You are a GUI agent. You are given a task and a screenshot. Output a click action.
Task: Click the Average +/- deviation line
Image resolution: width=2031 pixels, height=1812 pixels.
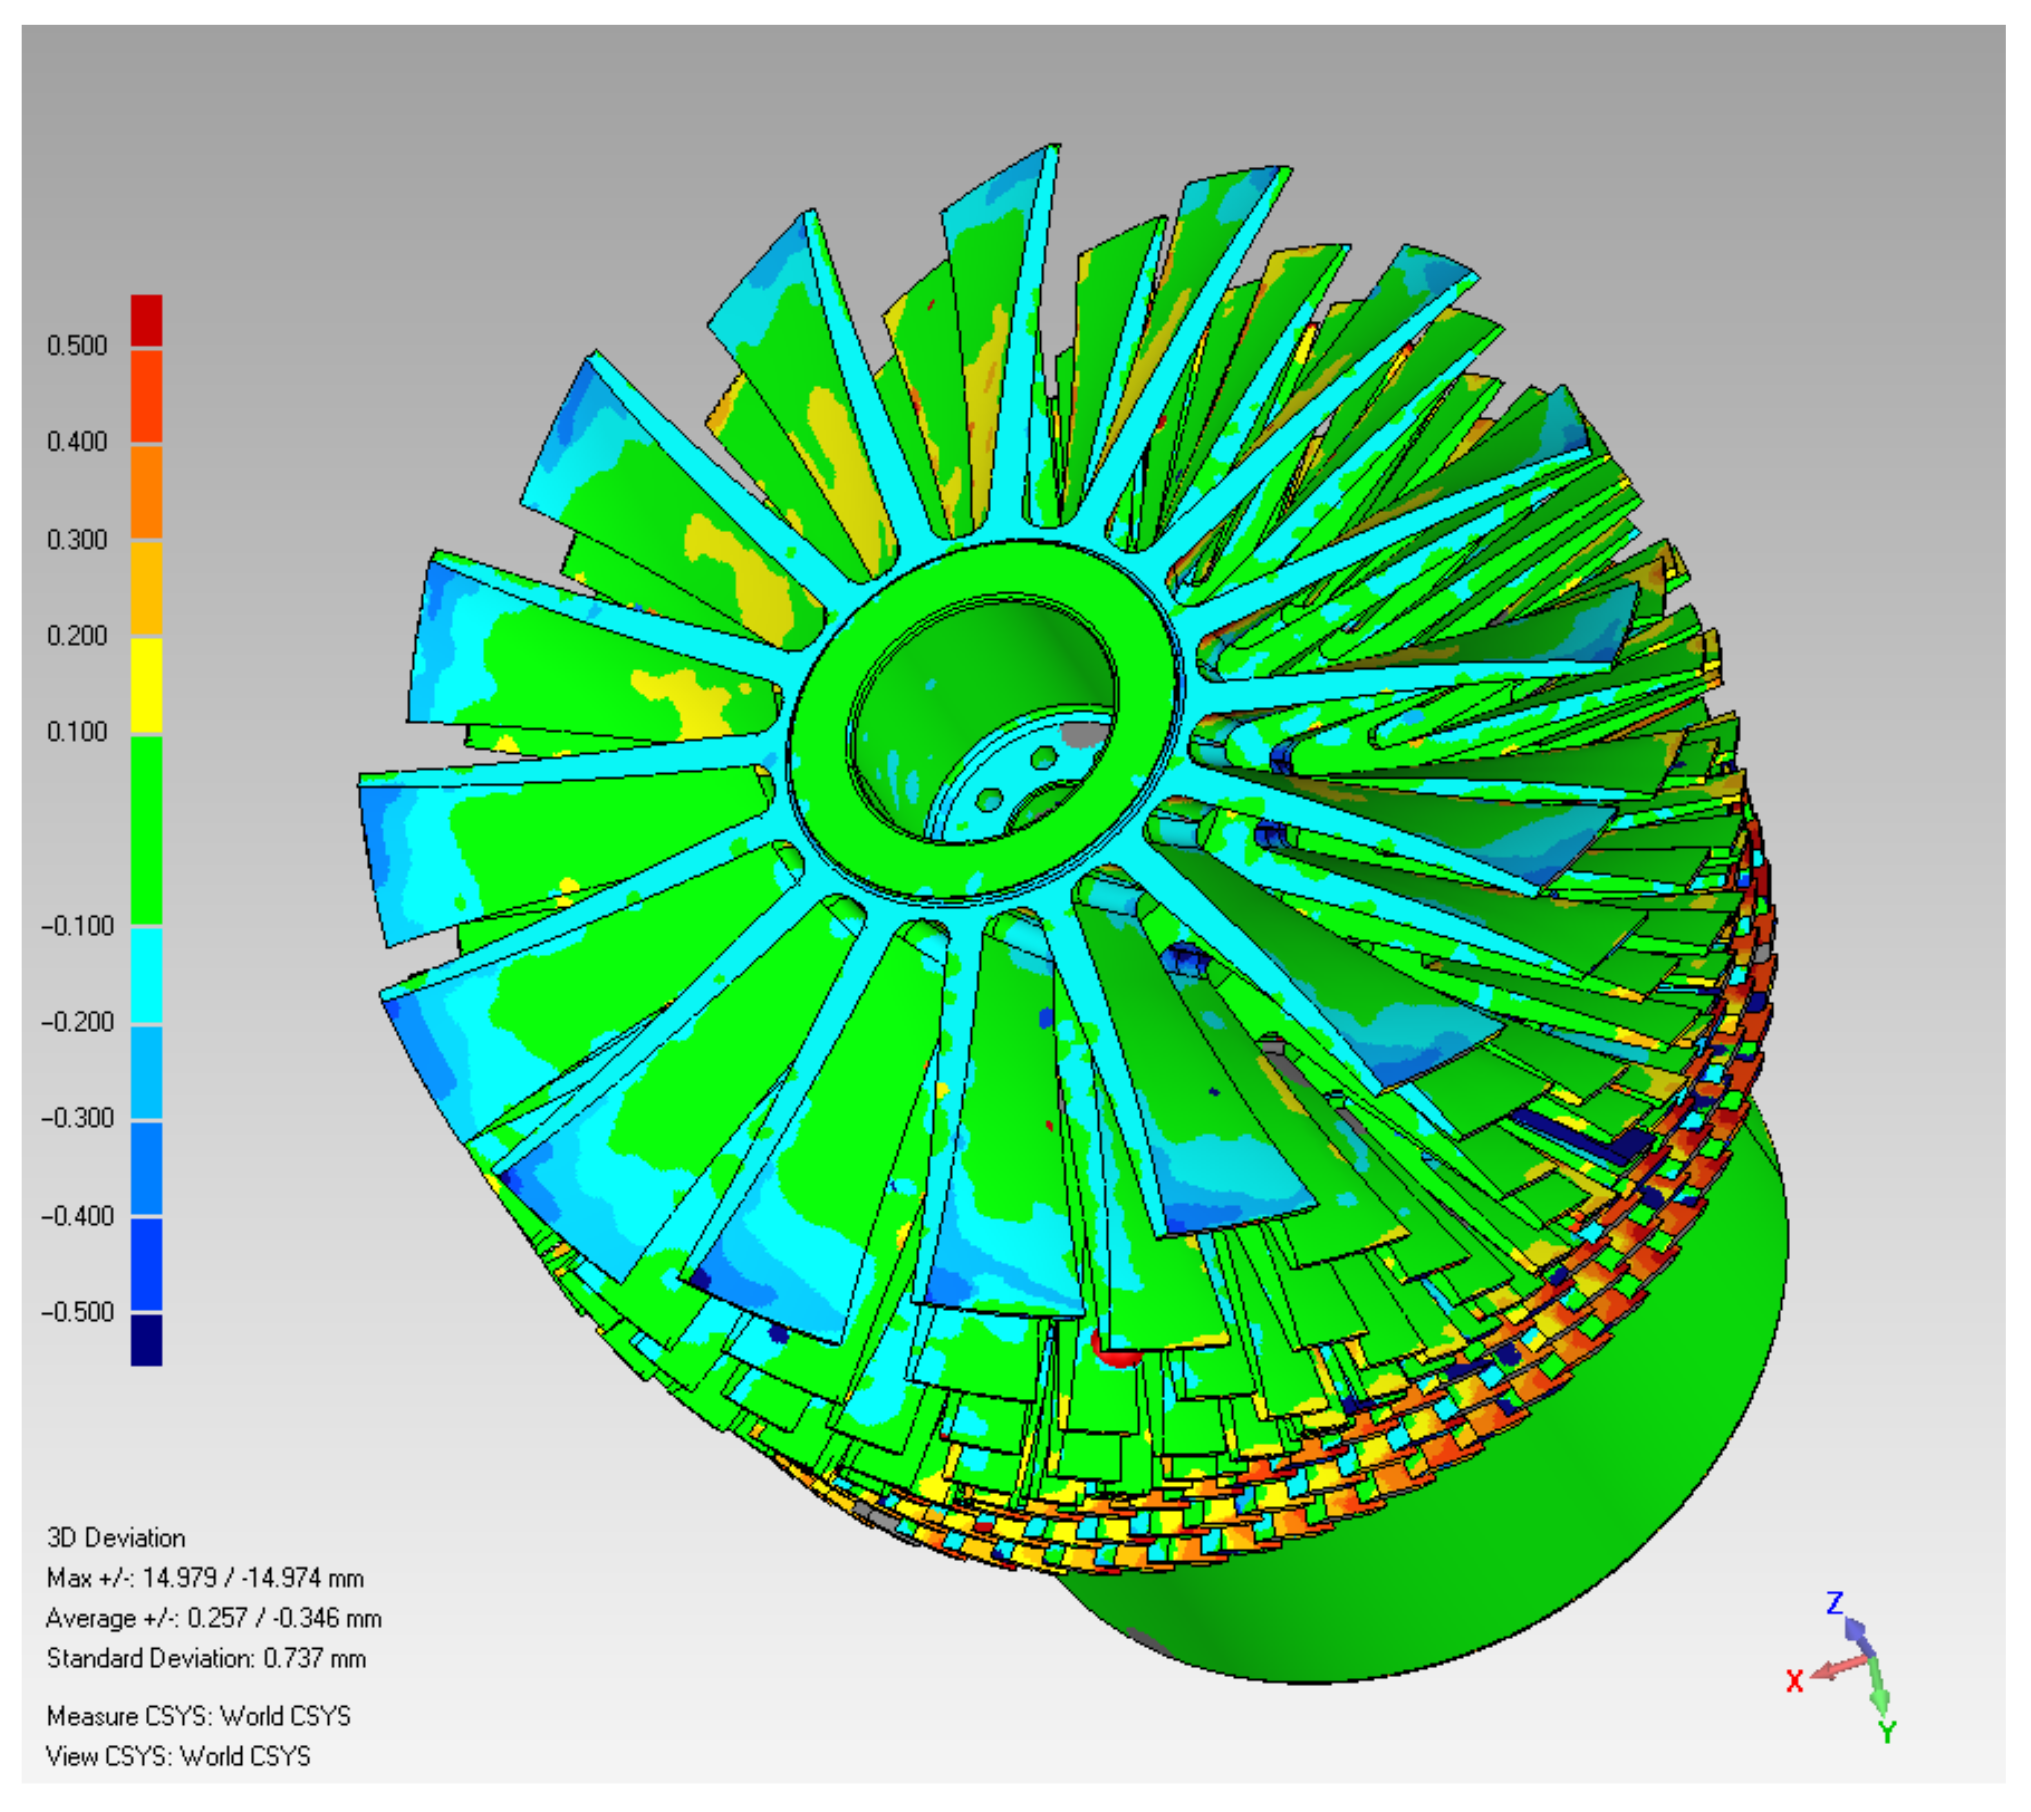(214, 1618)
